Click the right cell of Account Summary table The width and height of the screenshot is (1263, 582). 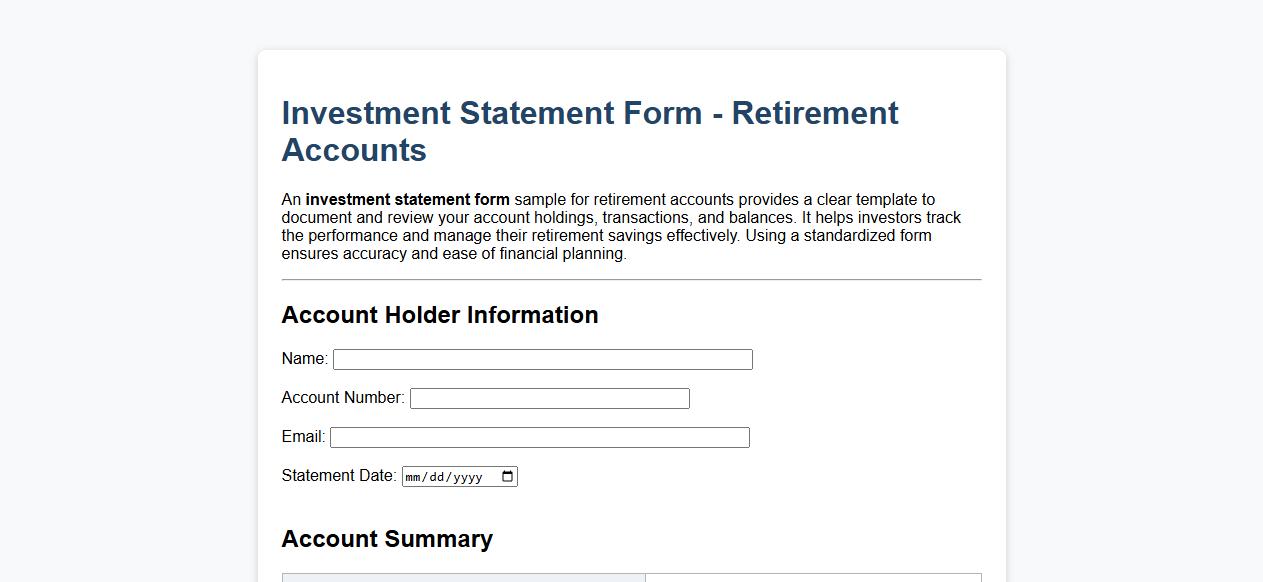coord(810,579)
